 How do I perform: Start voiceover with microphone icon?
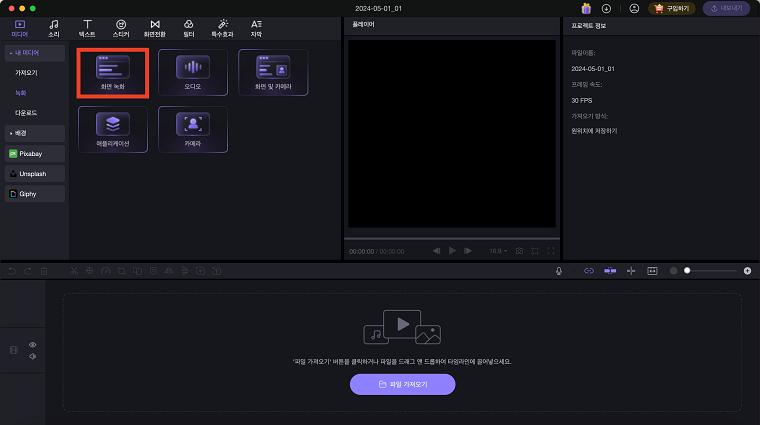coord(559,271)
